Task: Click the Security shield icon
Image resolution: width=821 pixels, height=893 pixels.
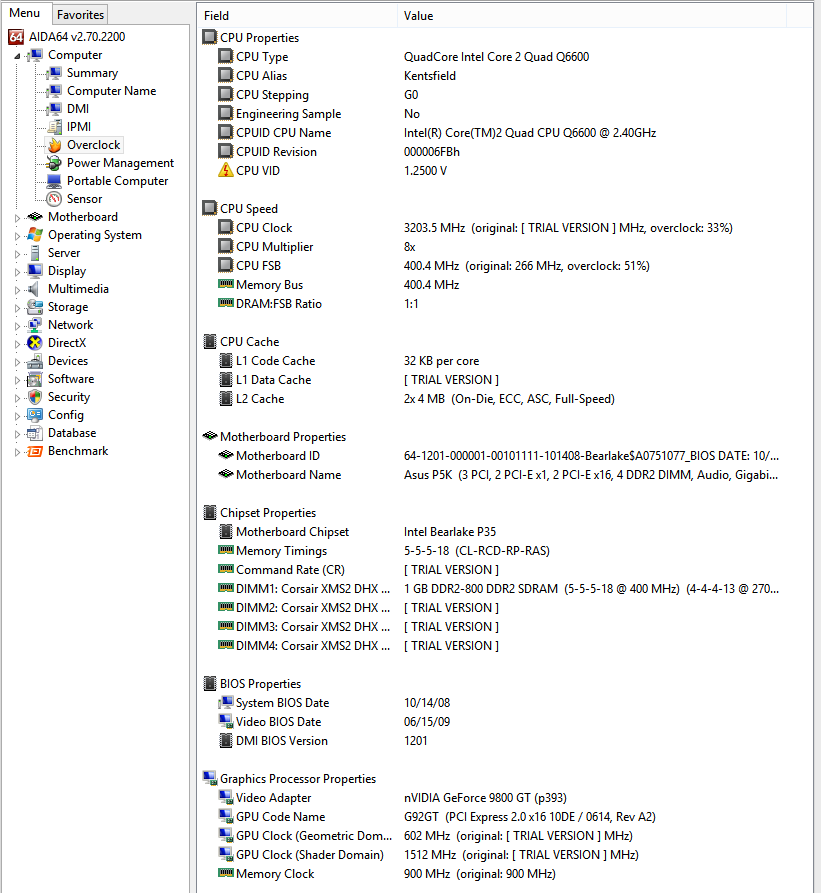Action: pyautogui.click(x=35, y=397)
